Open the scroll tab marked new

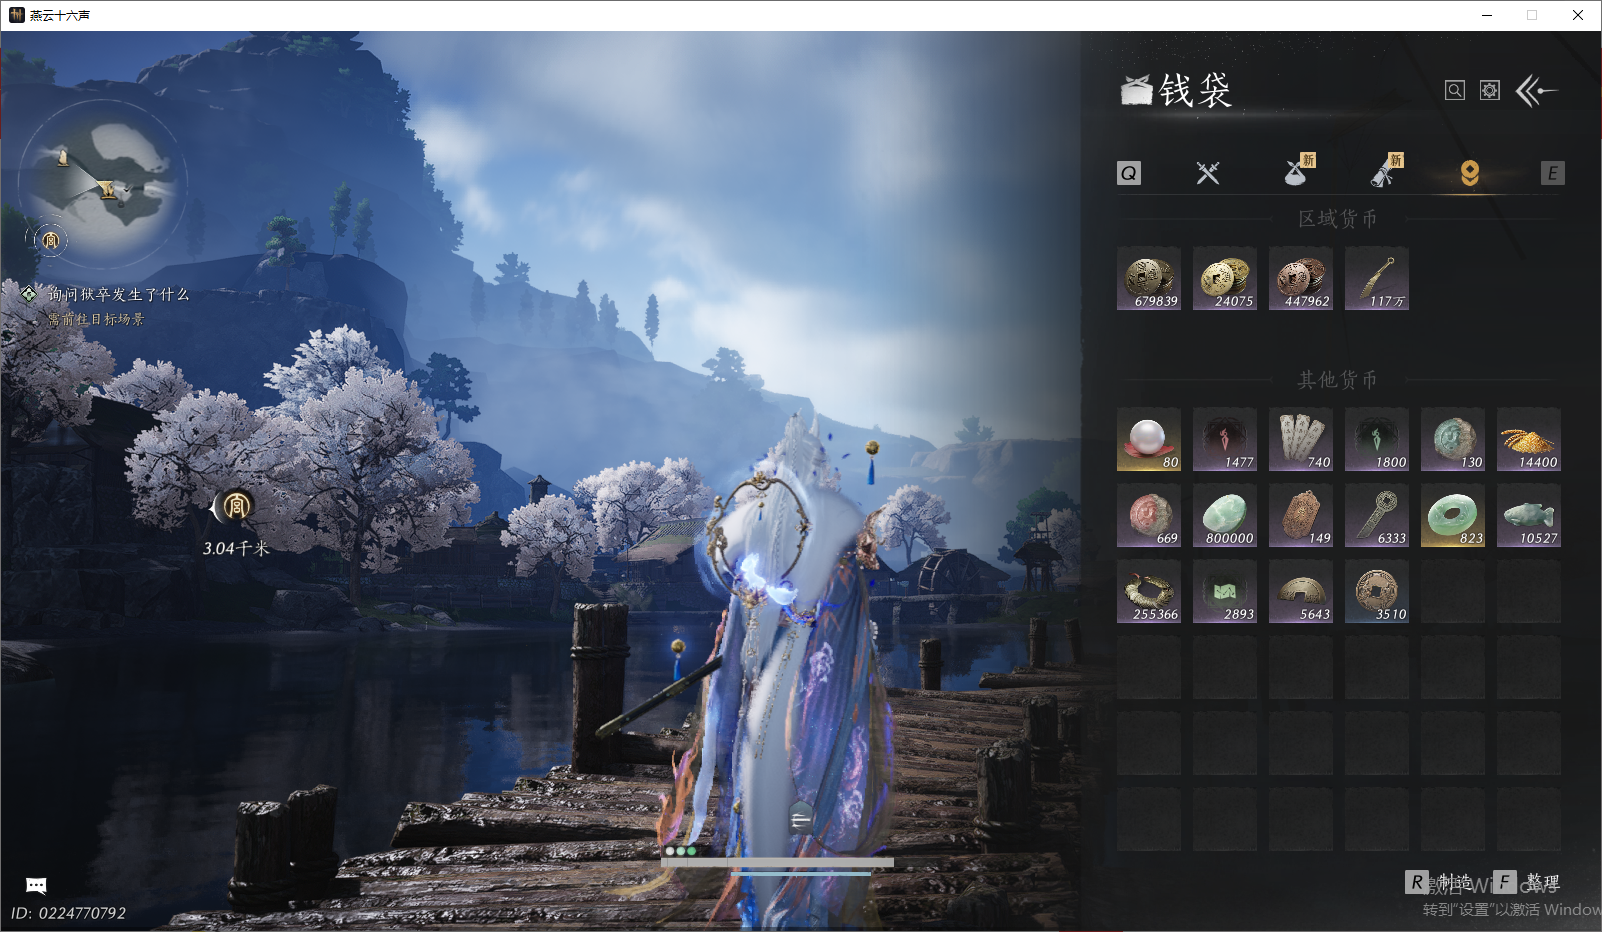(1384, 173)
